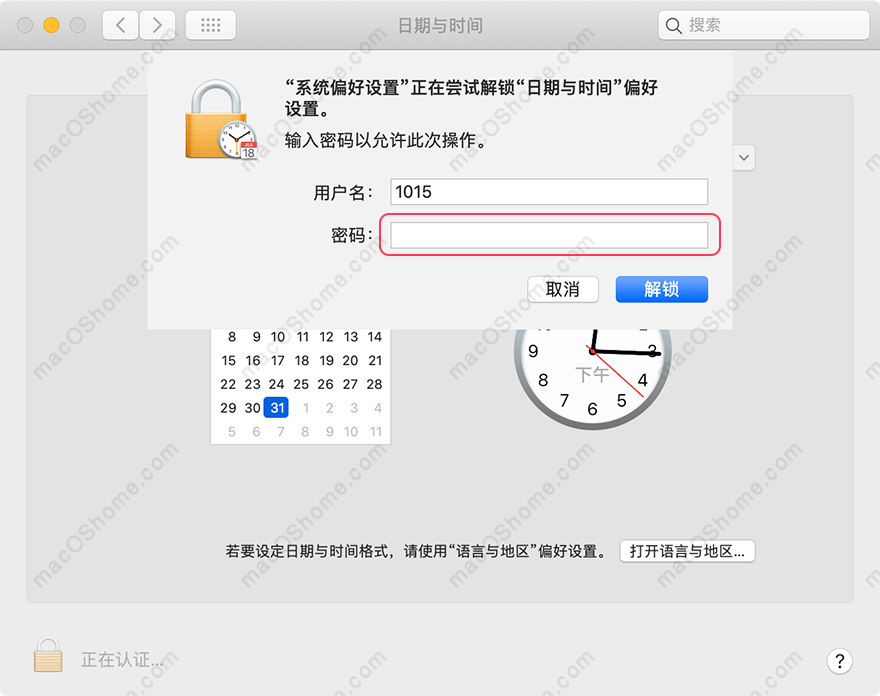Image resolution: width=880 pixels, height=696 pixels.
Task: Select highlighted date 31 in calendar
Action: click(277, 407)
